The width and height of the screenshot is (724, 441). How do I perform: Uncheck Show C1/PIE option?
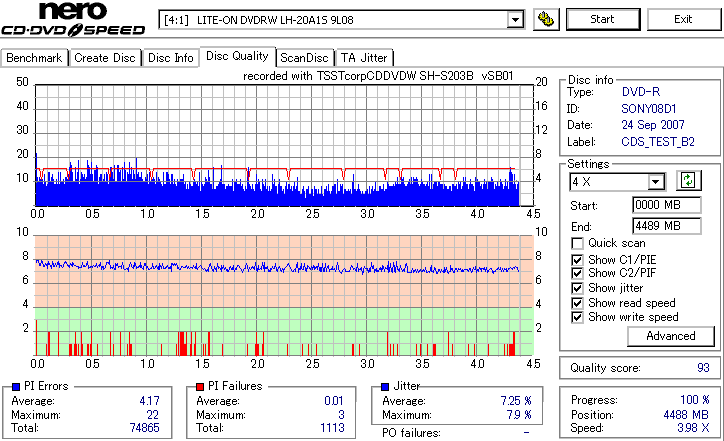click(577, 260)
